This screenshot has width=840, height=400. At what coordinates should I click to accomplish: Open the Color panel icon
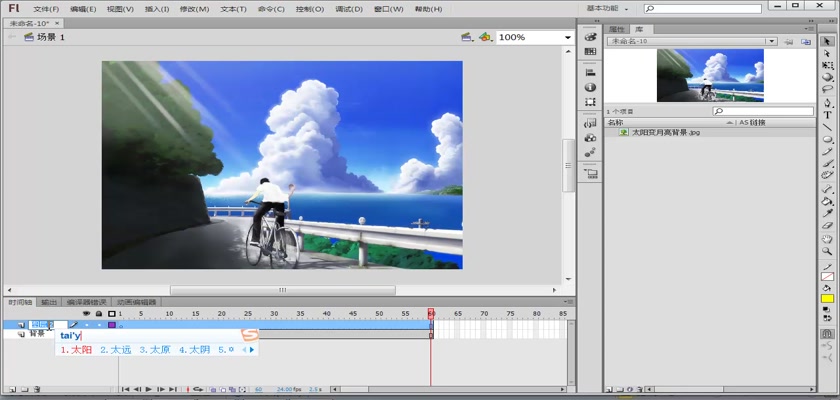click(x=590, y=37)
